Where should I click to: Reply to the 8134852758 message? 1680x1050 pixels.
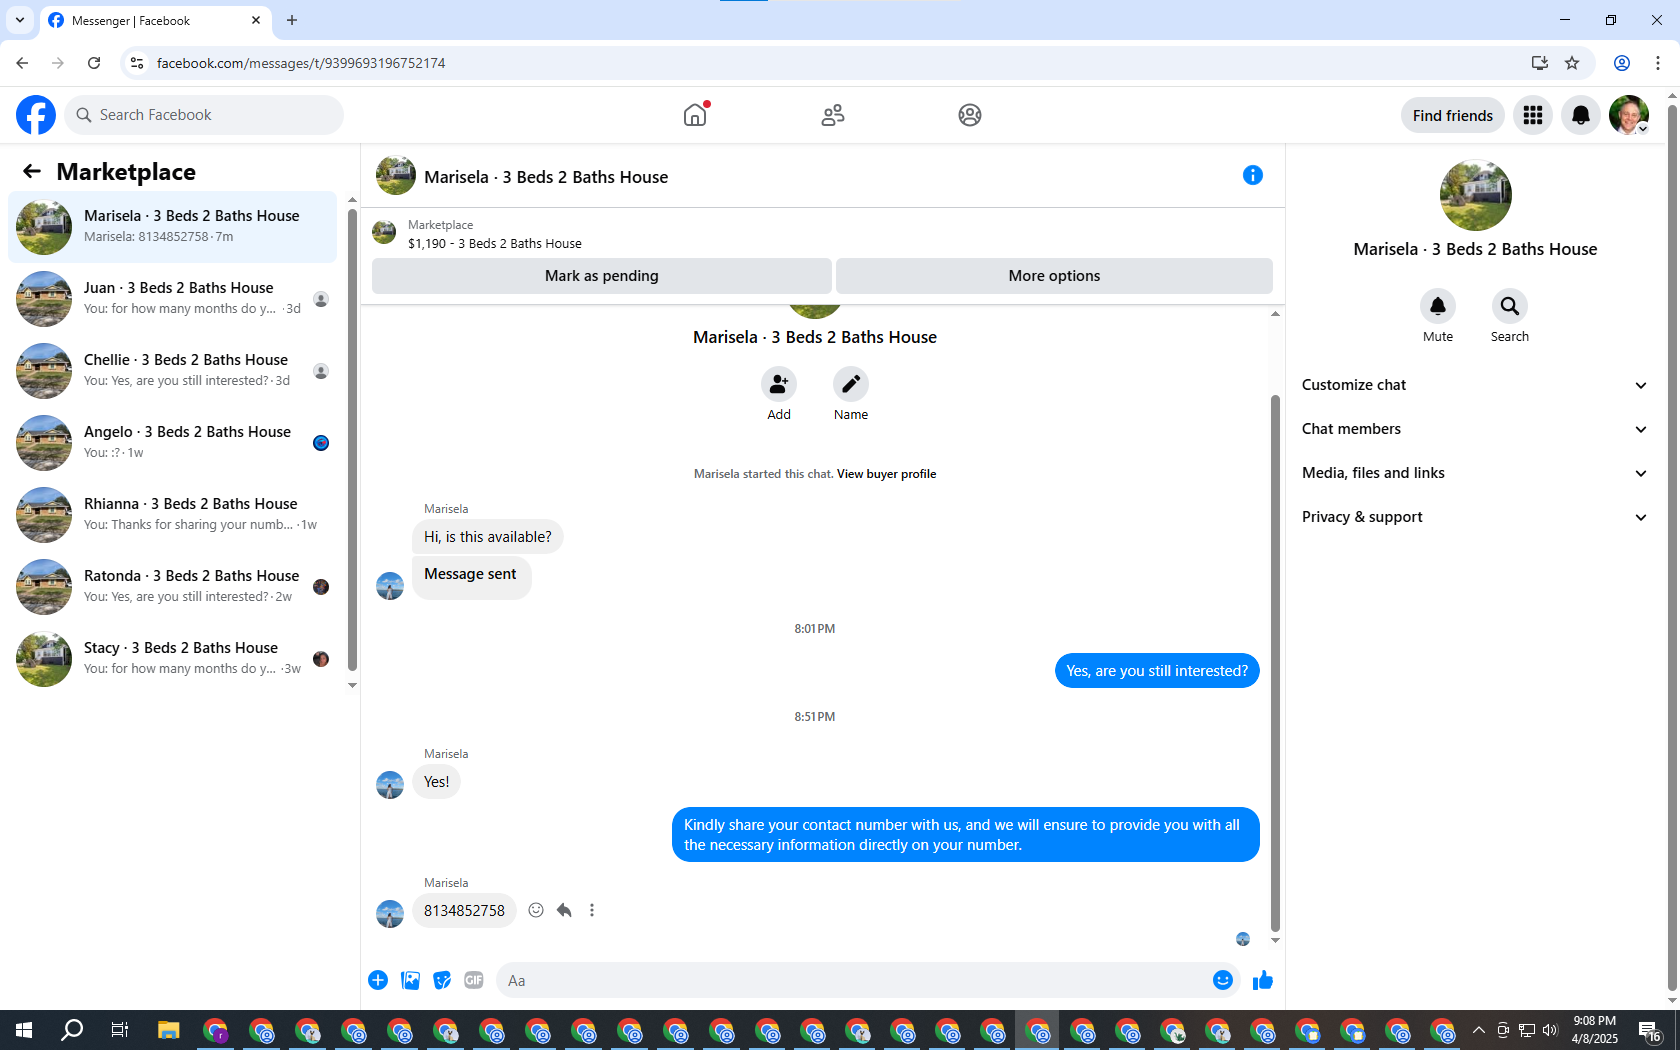[x=564, y=910]
